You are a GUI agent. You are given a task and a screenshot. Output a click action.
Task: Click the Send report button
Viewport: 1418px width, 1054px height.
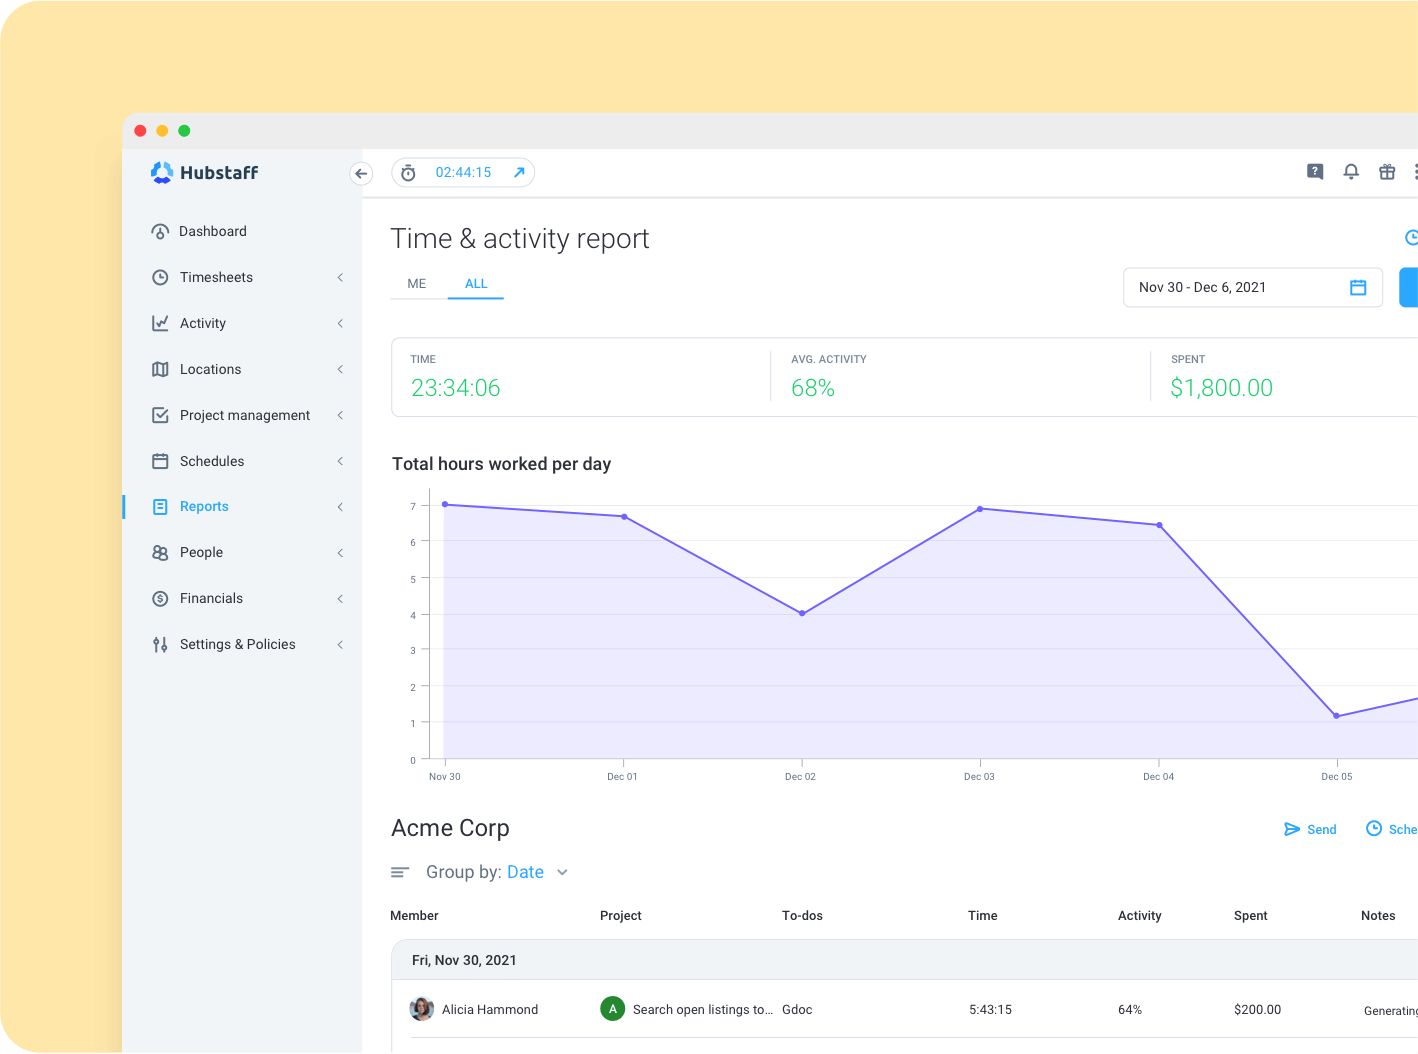click(x=1310, y=829)
